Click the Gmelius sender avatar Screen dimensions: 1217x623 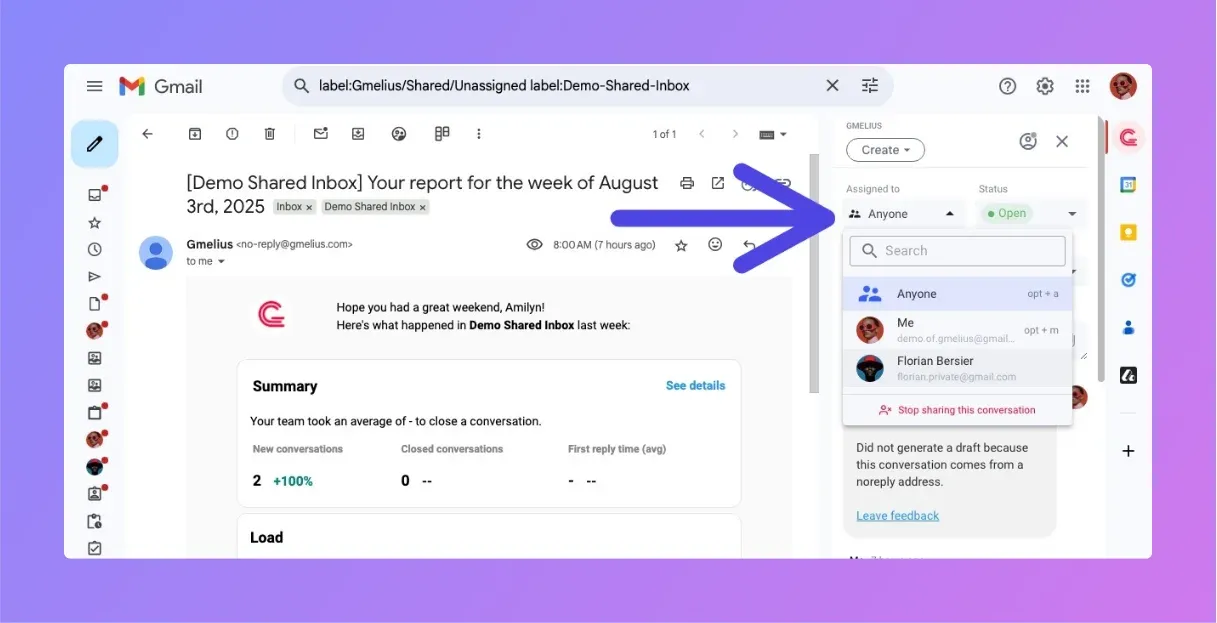pos(156,253)
